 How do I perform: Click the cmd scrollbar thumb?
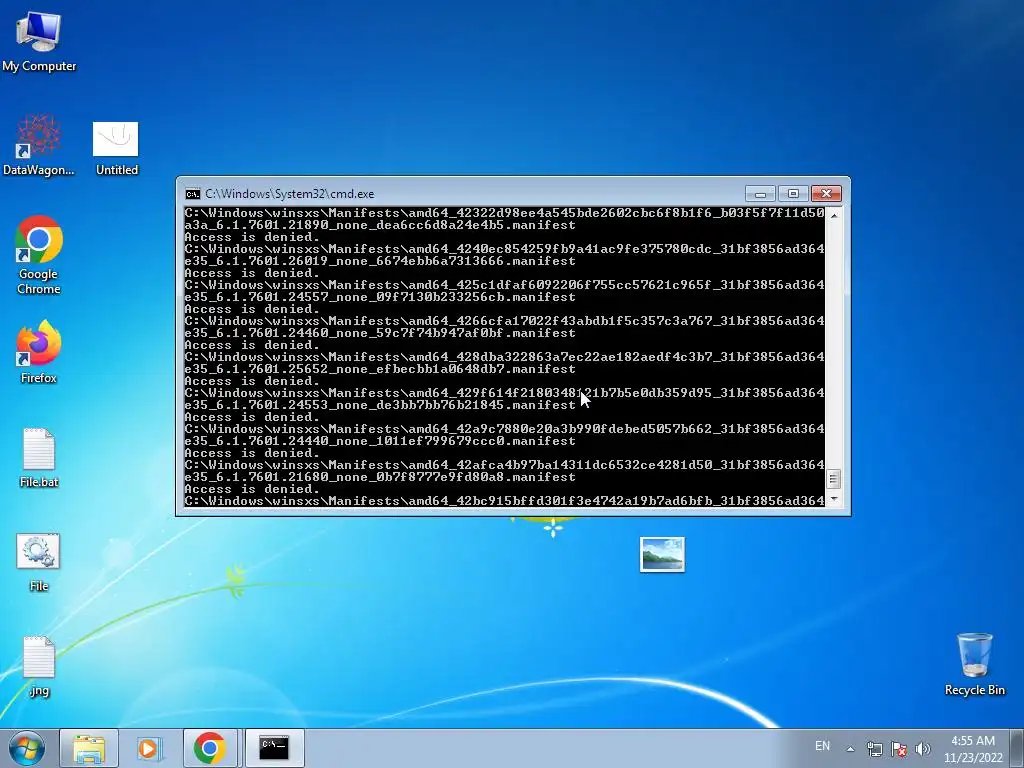833,479
